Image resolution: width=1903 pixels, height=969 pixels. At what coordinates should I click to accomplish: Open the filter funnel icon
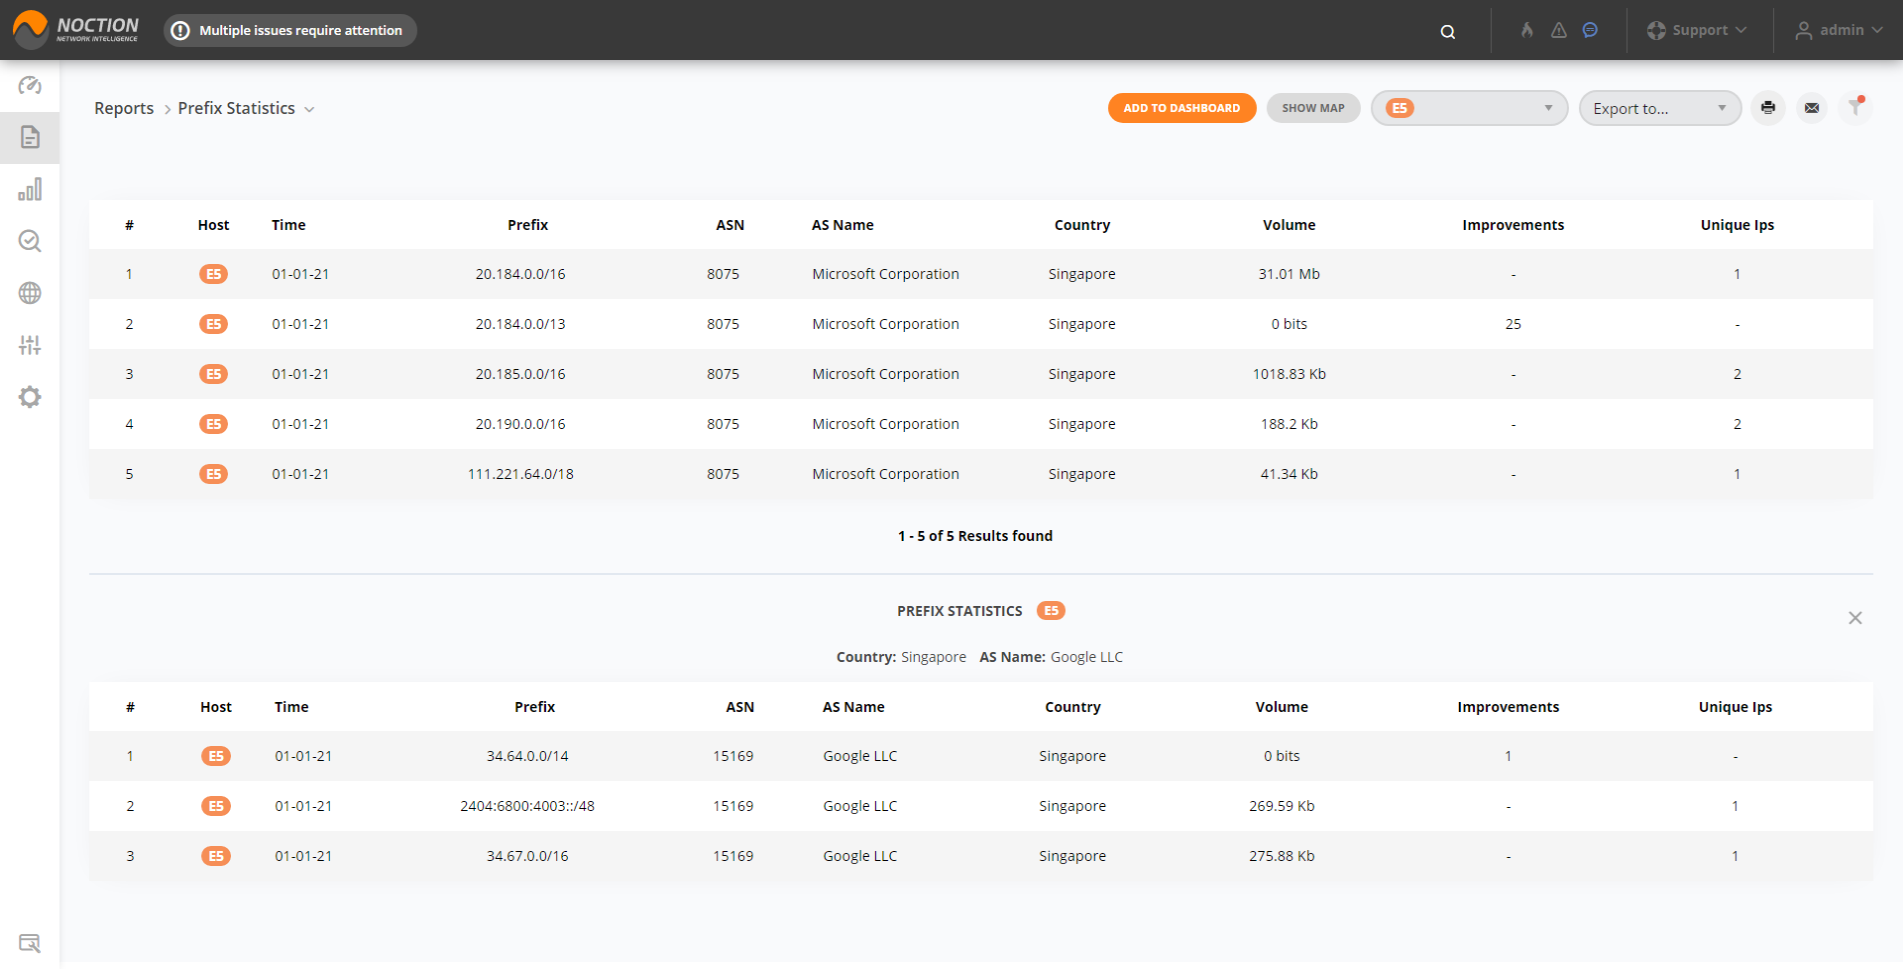(1856, 106)
